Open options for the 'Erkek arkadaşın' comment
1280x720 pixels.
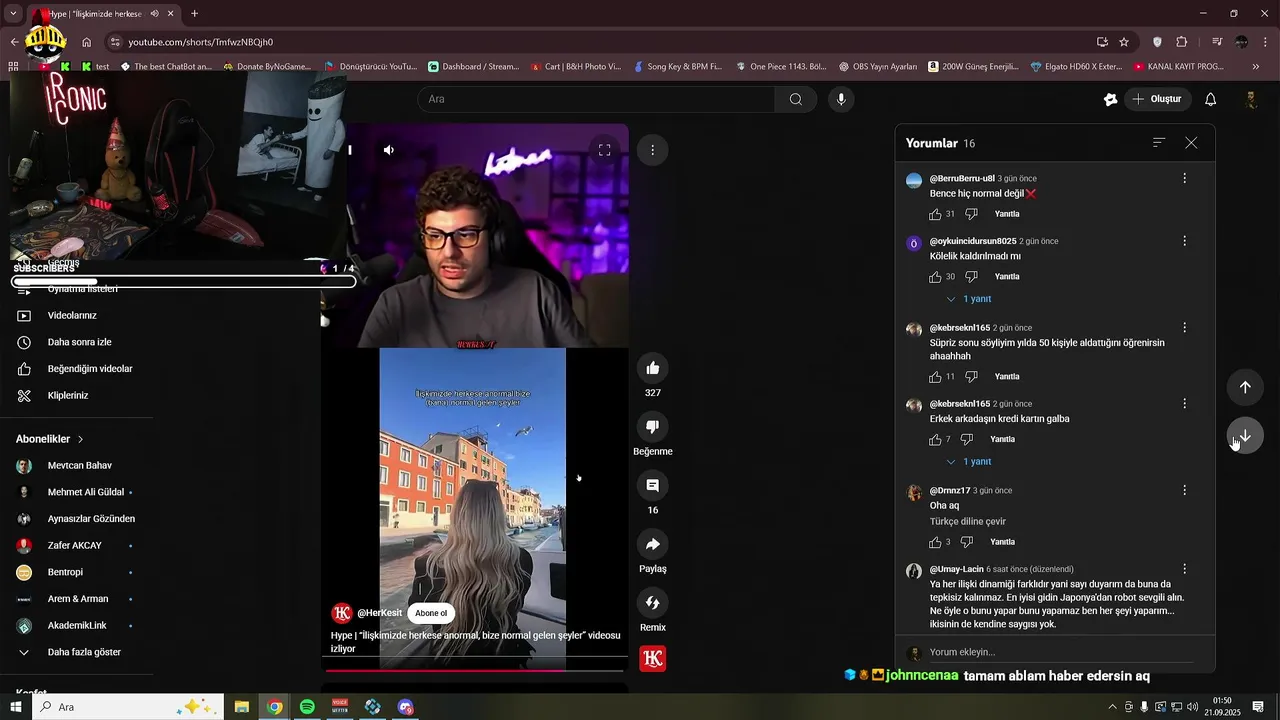[1184, 403]
